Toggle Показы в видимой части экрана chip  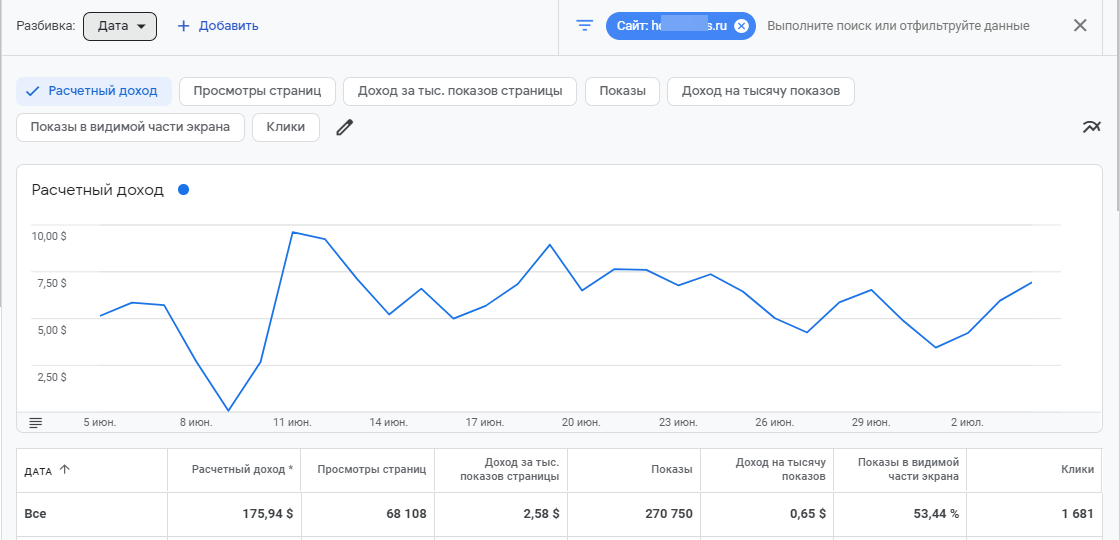click(130, 127)
